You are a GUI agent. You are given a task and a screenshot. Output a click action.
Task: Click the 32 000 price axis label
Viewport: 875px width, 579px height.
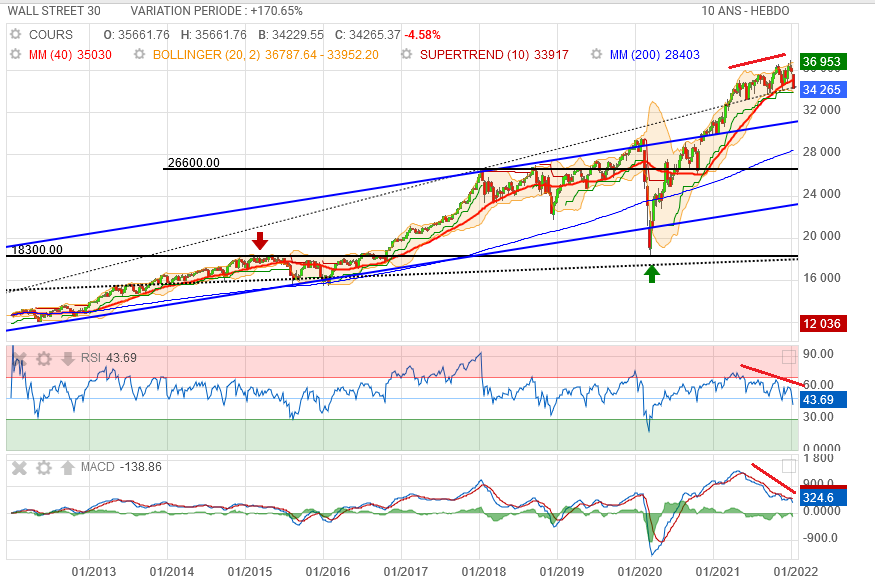click(x=821, y=110)
